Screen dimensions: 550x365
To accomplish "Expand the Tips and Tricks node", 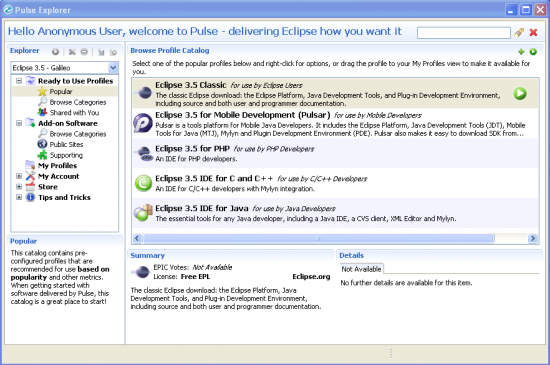I will (19, 197).
